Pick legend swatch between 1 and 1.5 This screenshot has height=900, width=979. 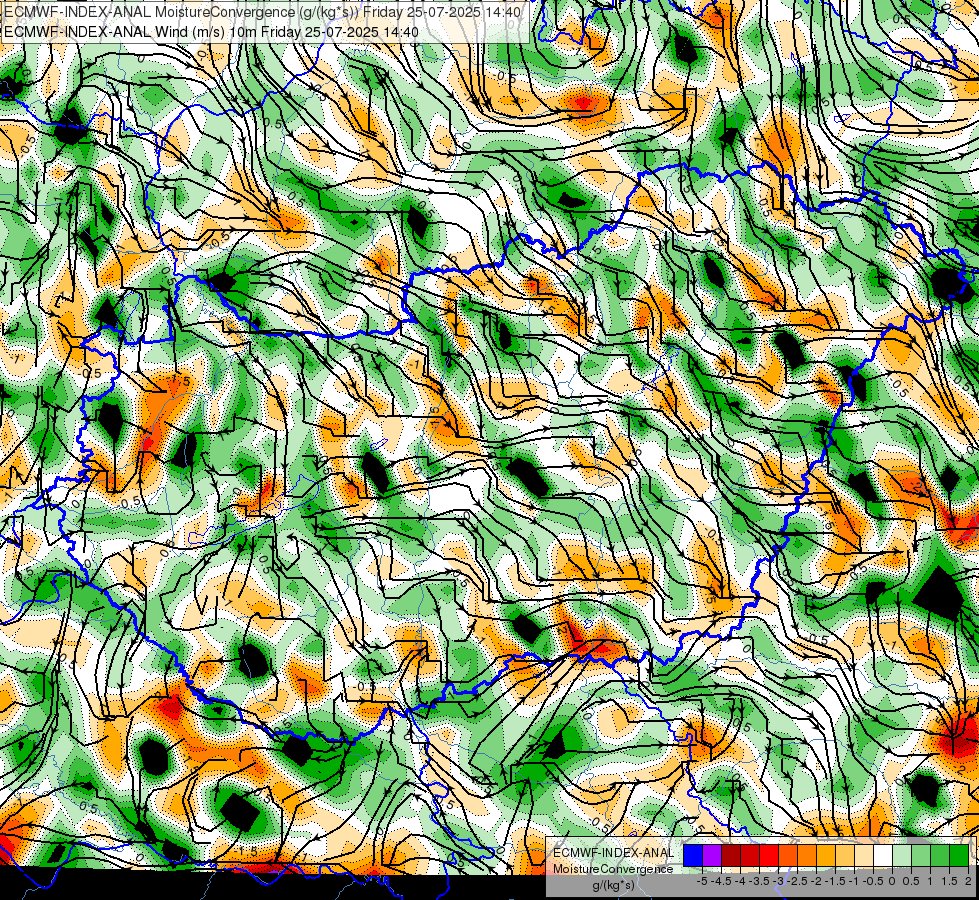pos(940,856)
